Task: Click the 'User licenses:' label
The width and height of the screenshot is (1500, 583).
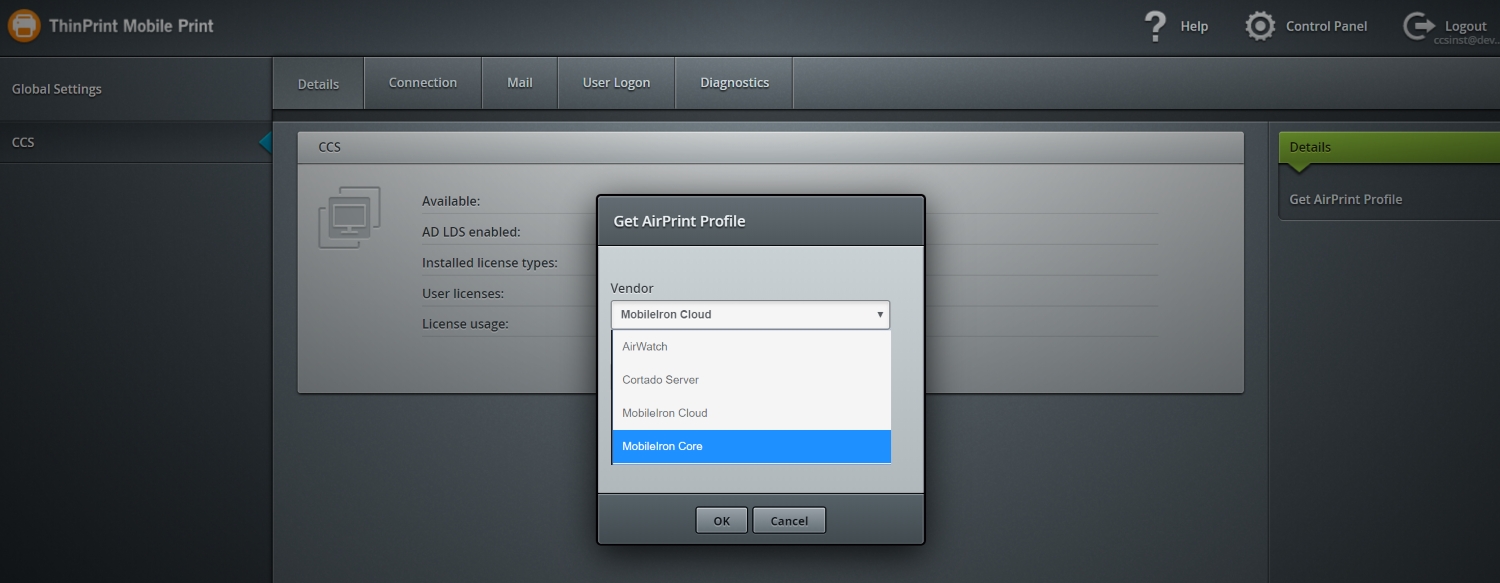Action: 463,294
